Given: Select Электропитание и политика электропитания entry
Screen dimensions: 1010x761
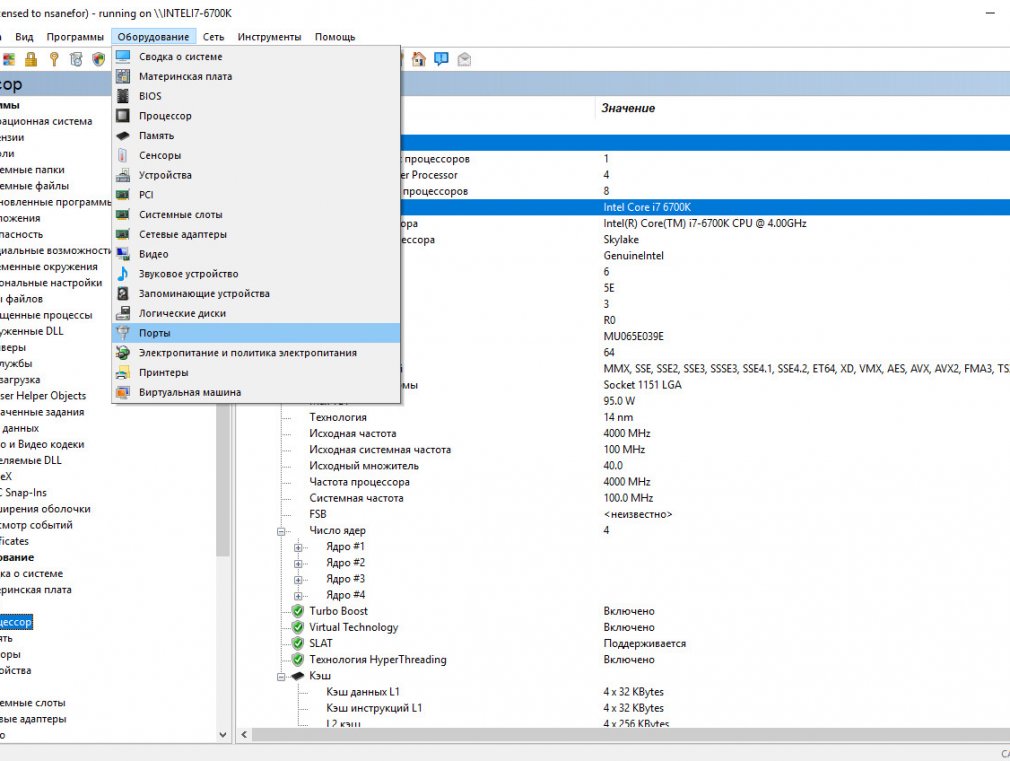Looking at the screenshot, I should coord(256,352).
